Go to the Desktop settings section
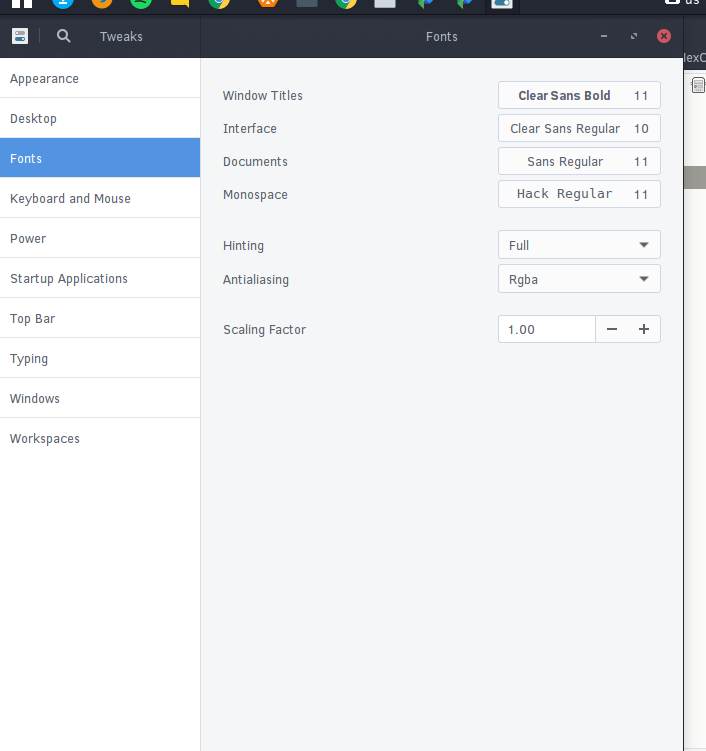 (100, 118)
